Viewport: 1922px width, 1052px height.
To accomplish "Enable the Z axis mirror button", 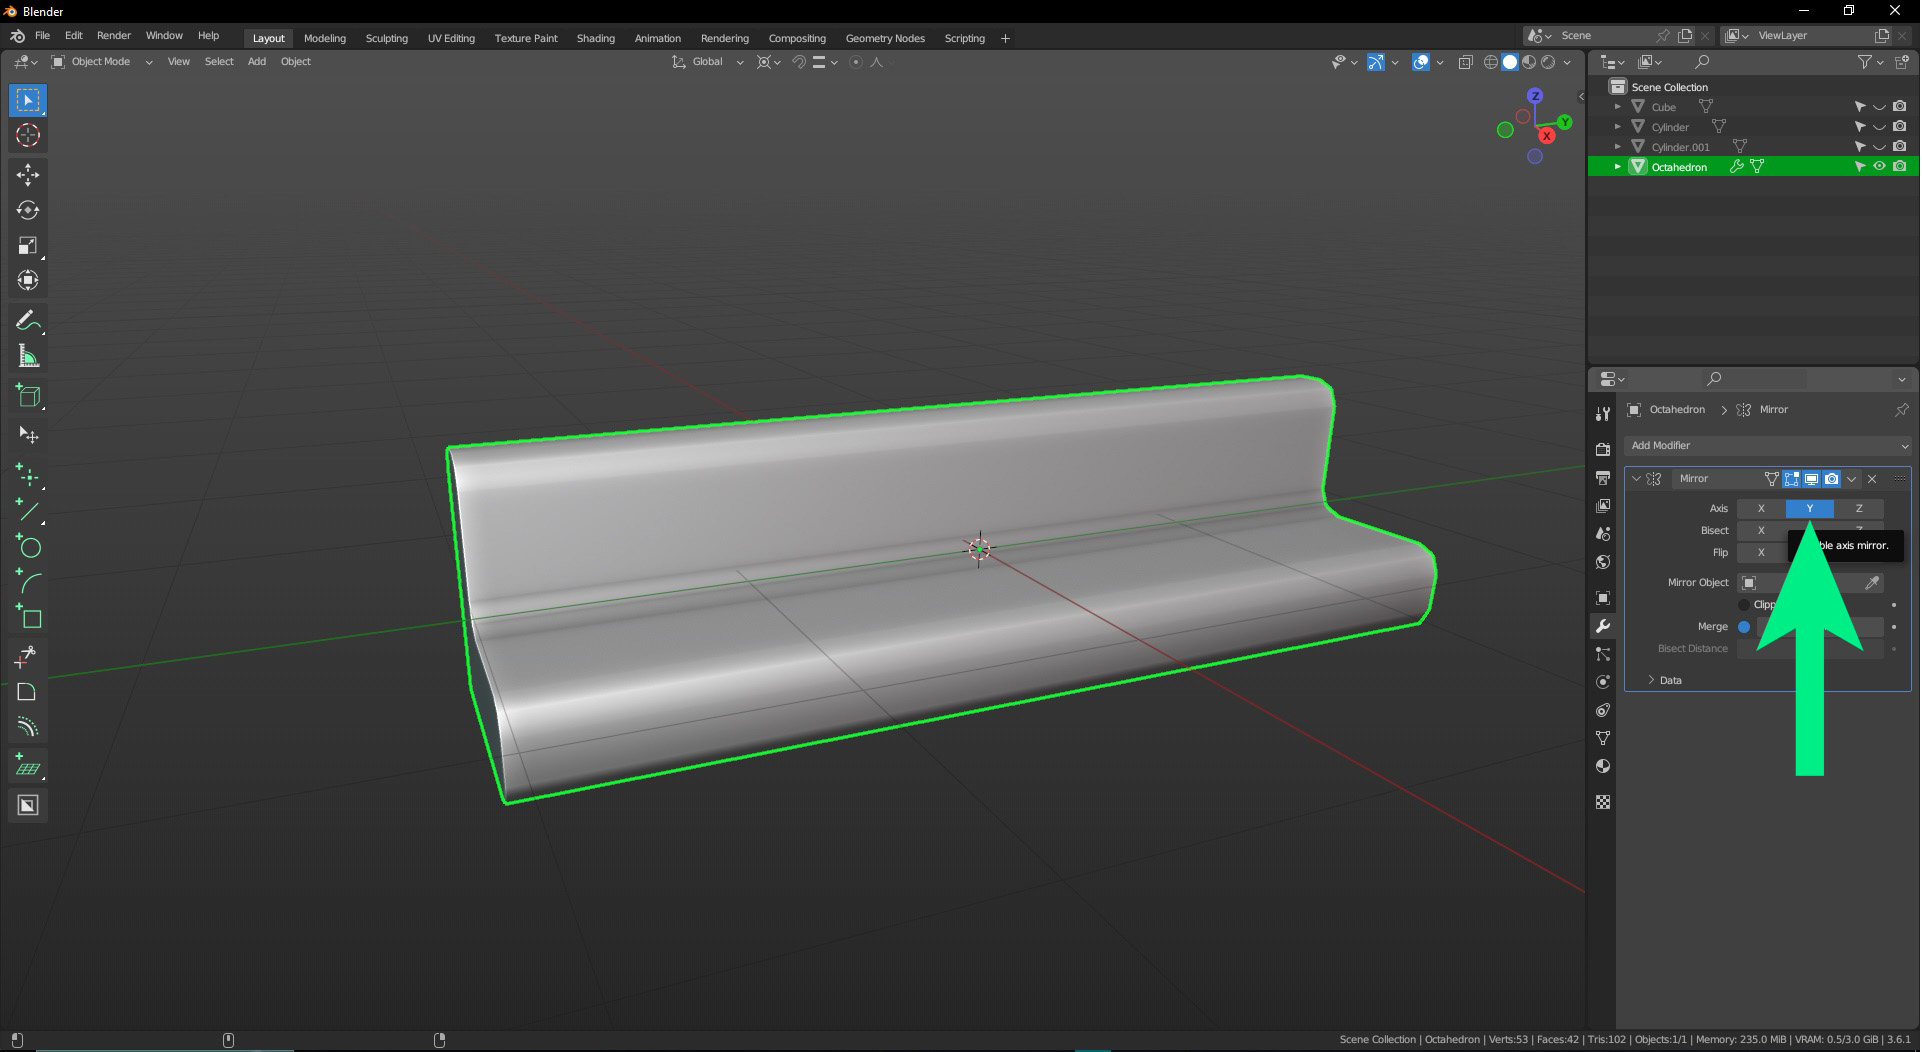I will click(x=1859, y=509).
